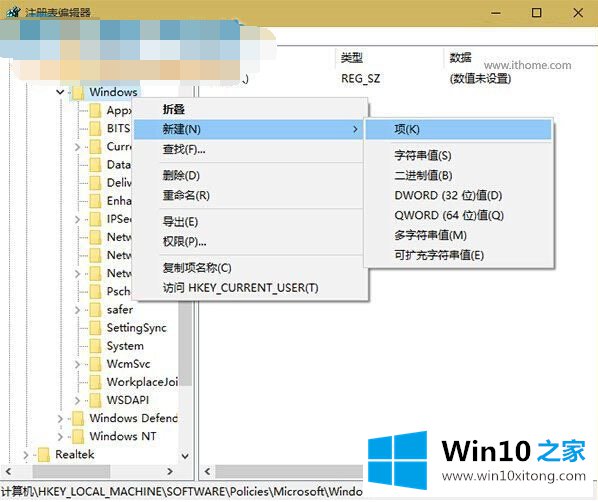The height and width of the screenshot is (502, 598).
Task: Choose 导出(E) from context menu
Action: coord(248,222)
